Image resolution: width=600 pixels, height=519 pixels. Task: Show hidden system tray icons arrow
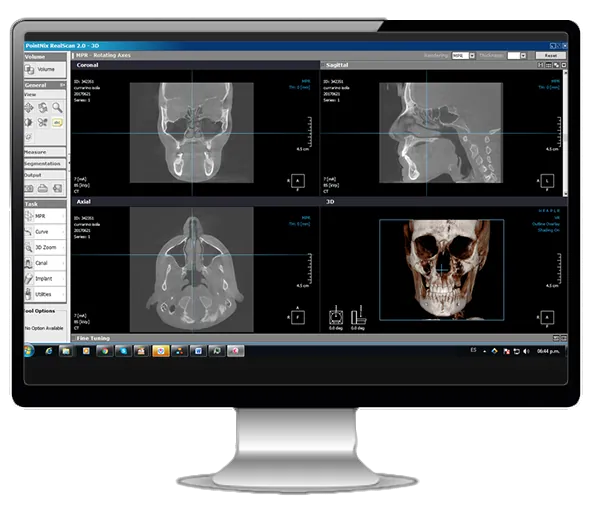coord(484,351)
